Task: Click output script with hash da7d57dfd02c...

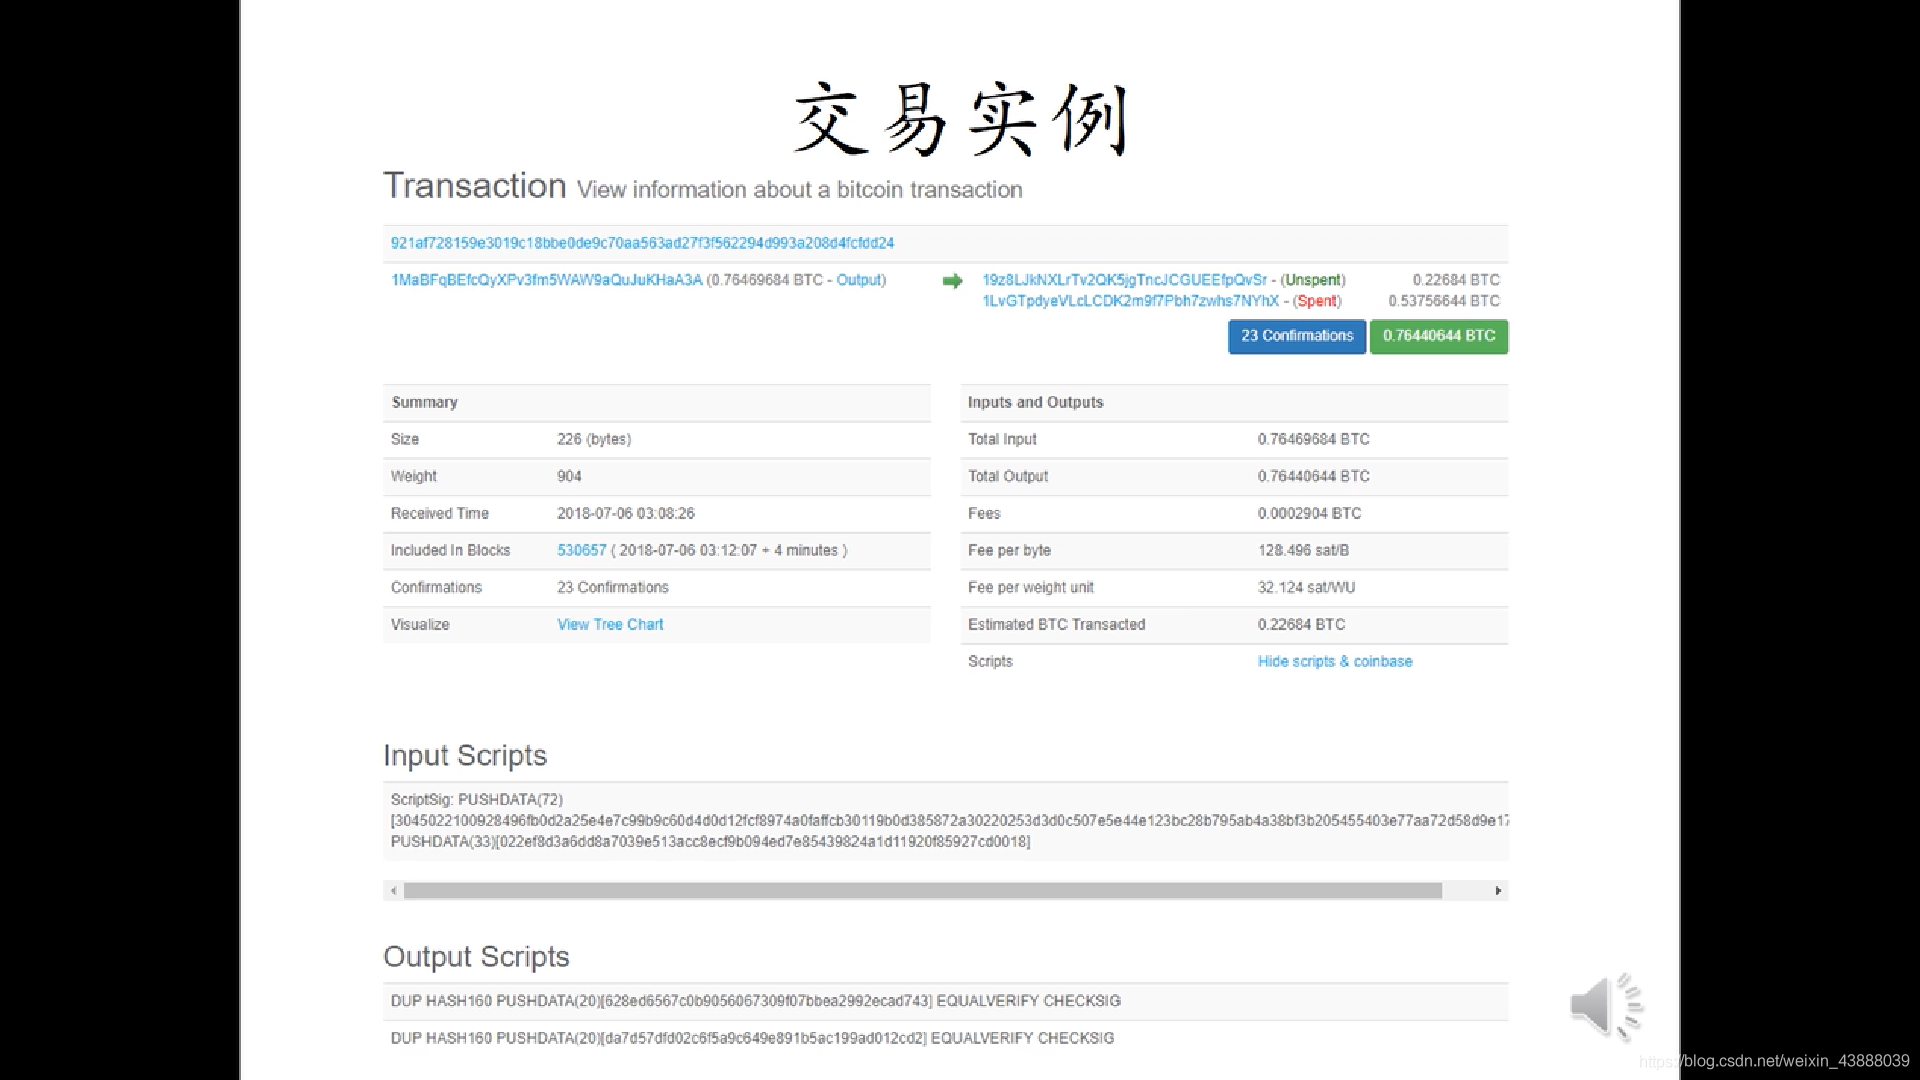Action: coord(752,1038)
